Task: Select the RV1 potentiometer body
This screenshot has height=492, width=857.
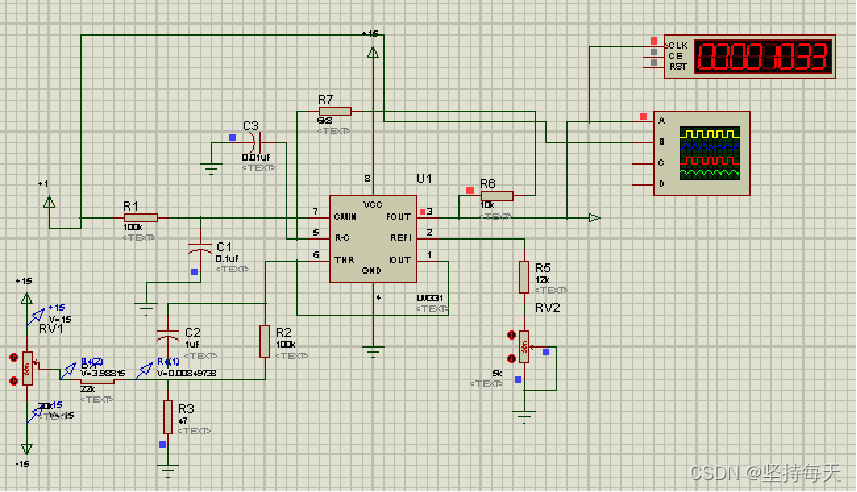Action: coord(28,368)
